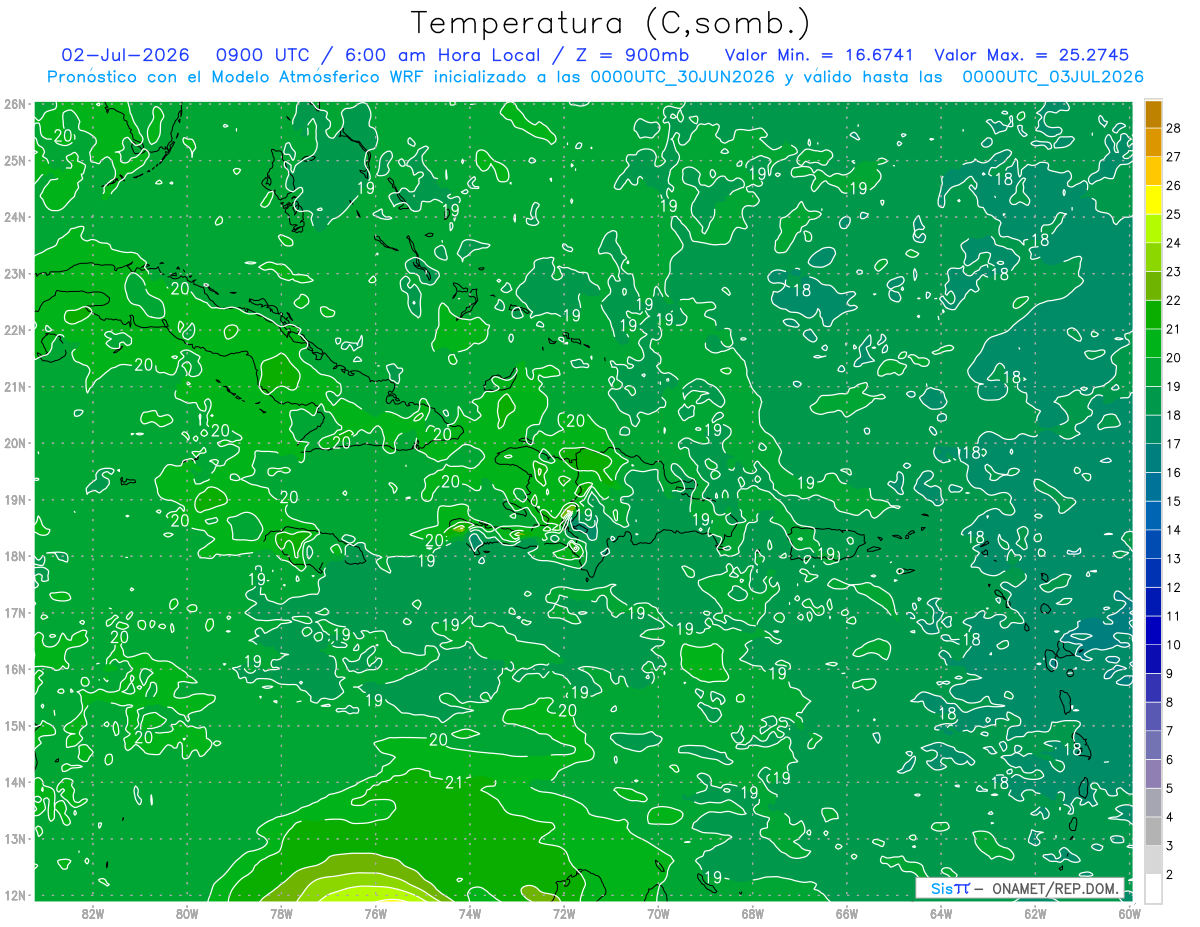Click the teal swatch between legend values 16 and 17

tap(1153, 458)
